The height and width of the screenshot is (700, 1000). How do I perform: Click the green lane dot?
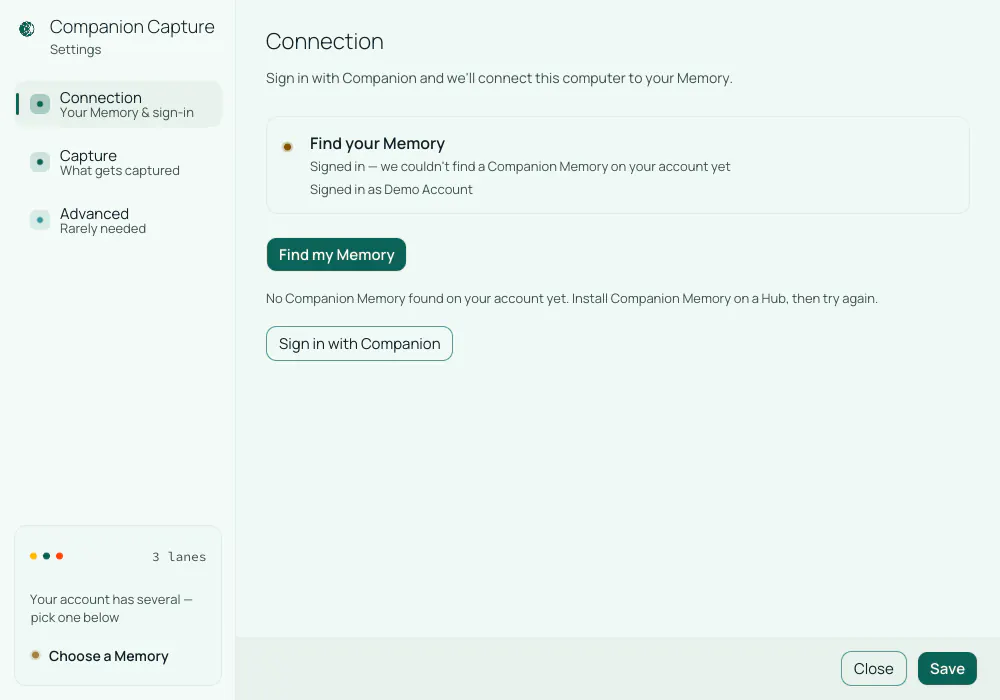[47, 556]
